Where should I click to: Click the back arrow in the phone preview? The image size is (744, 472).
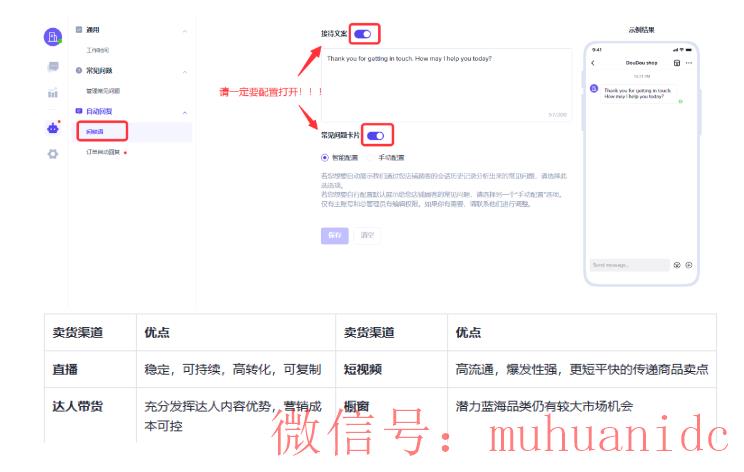coord(593,63)
